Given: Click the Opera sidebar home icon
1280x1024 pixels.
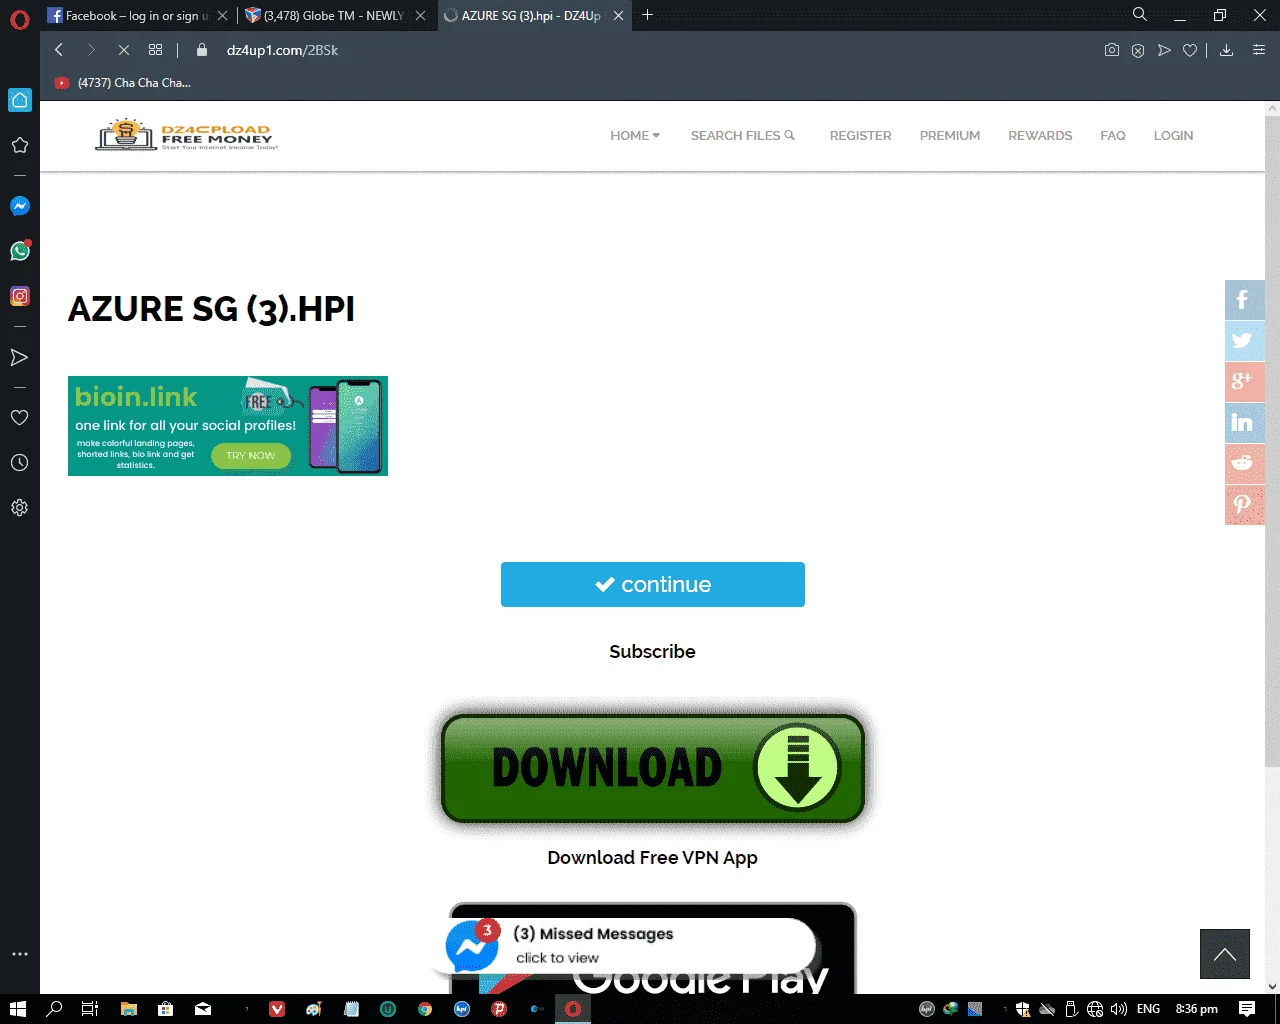Looking at the screenshot, I should click(x=20, y=100).
